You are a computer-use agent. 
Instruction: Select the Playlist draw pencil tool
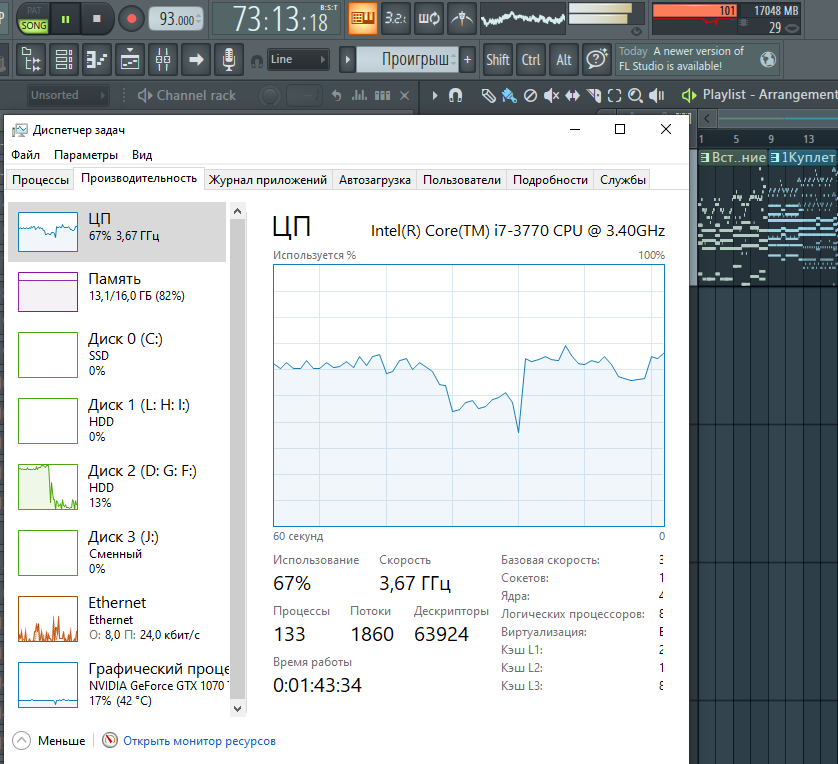488,96
